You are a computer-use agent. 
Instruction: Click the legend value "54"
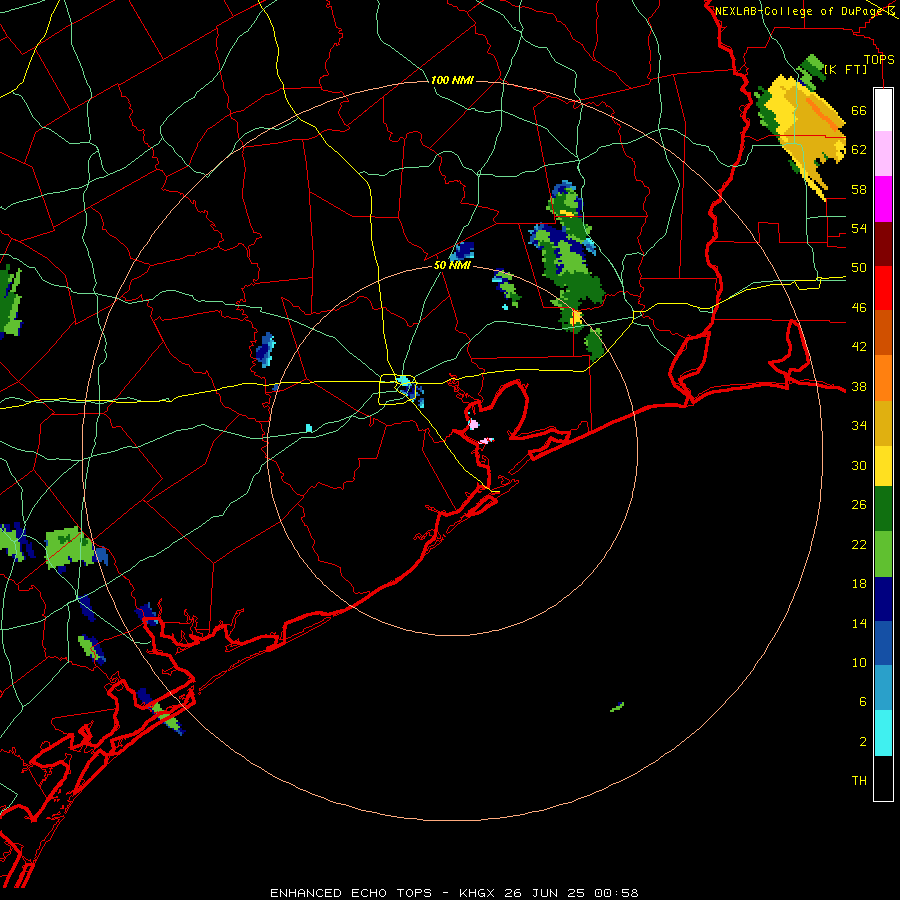pyautogui.click(x=859, y=228)
